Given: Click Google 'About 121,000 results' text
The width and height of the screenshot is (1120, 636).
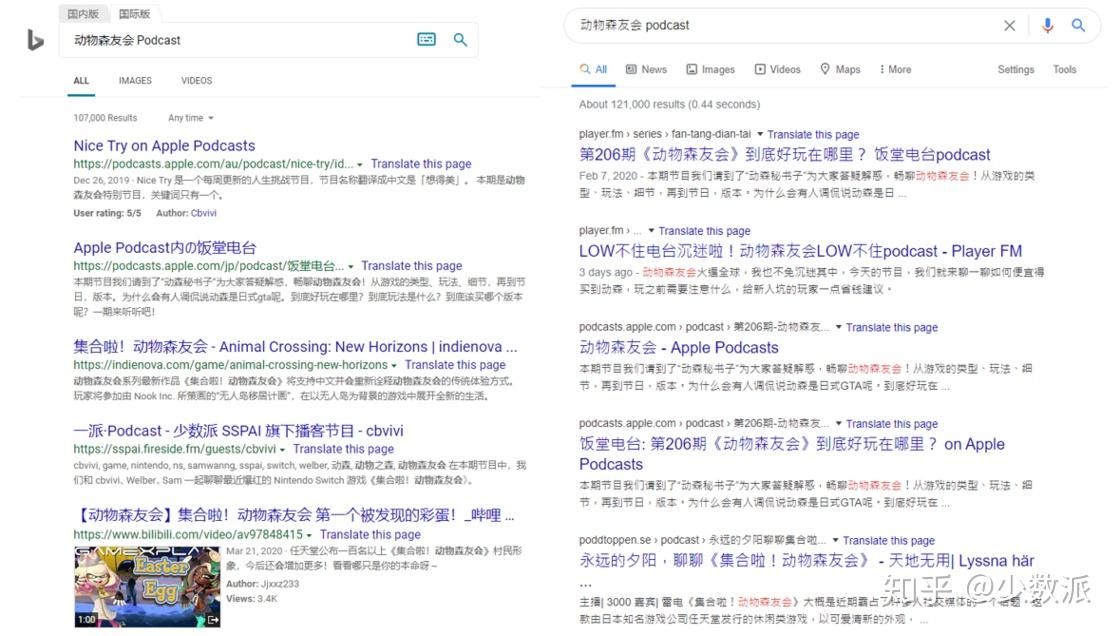Looking at the screenshot, I should (669, 104).
